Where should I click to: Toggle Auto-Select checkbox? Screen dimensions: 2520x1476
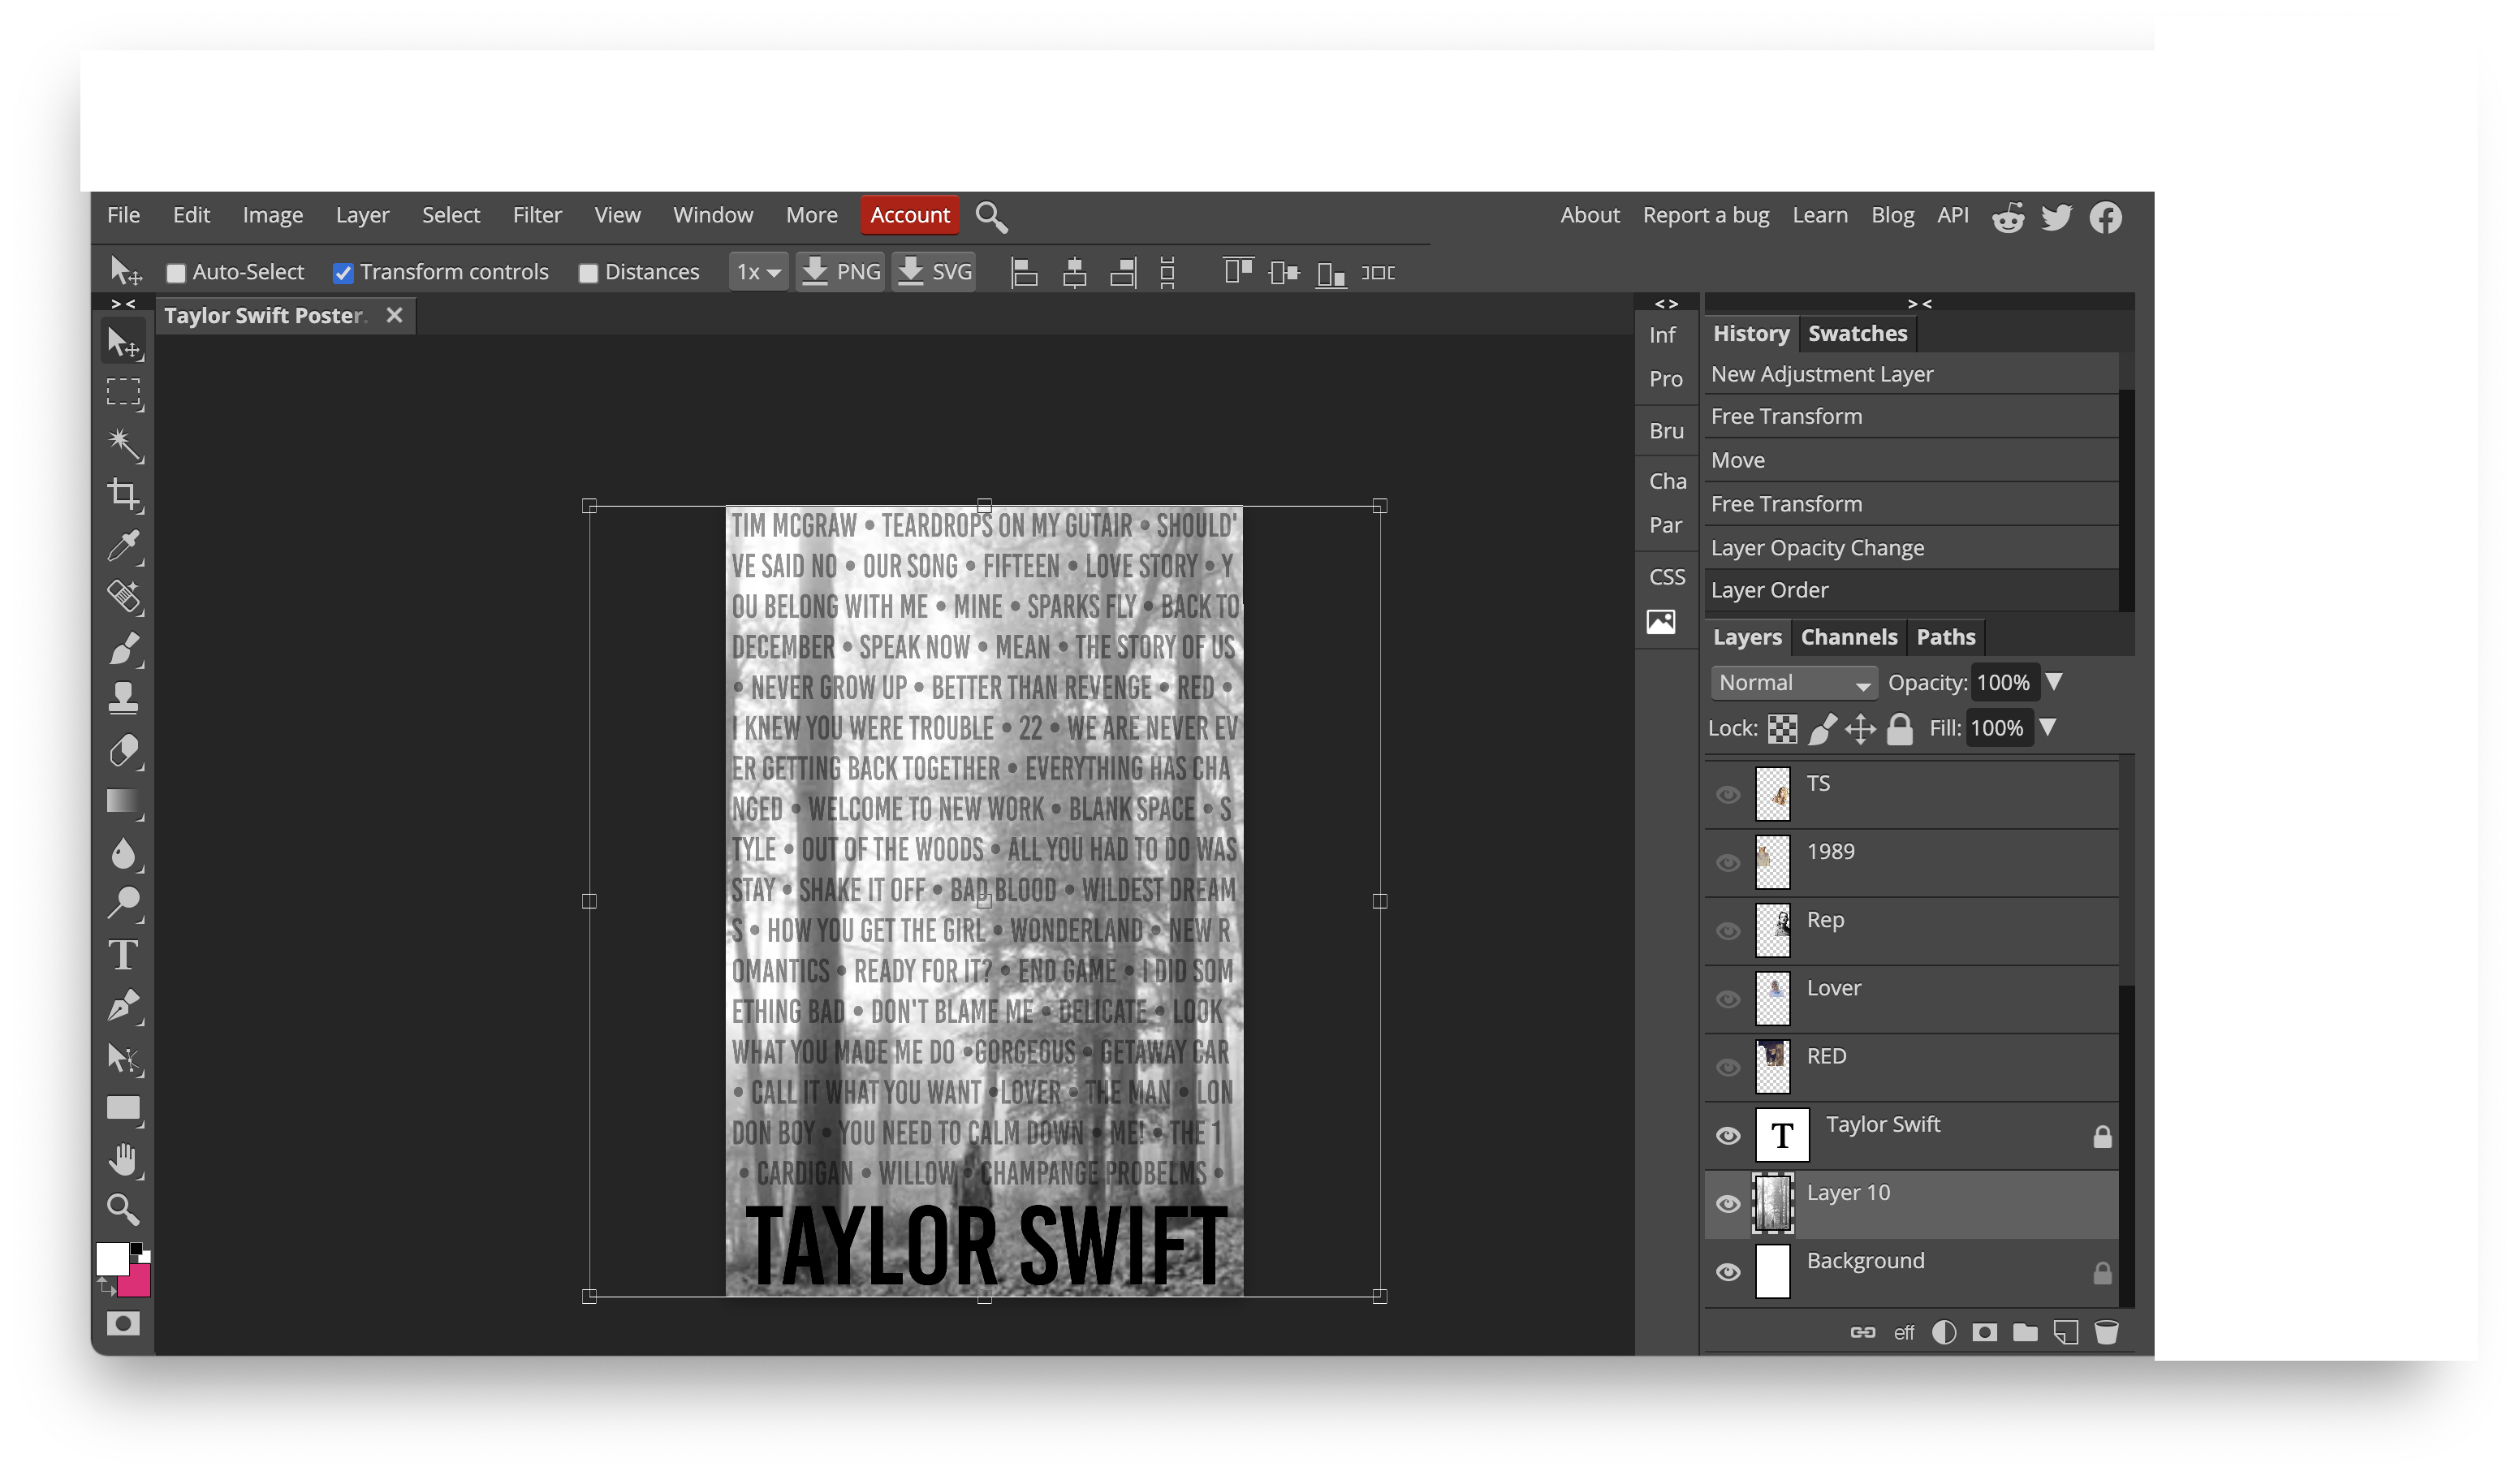tap(174, 272)
